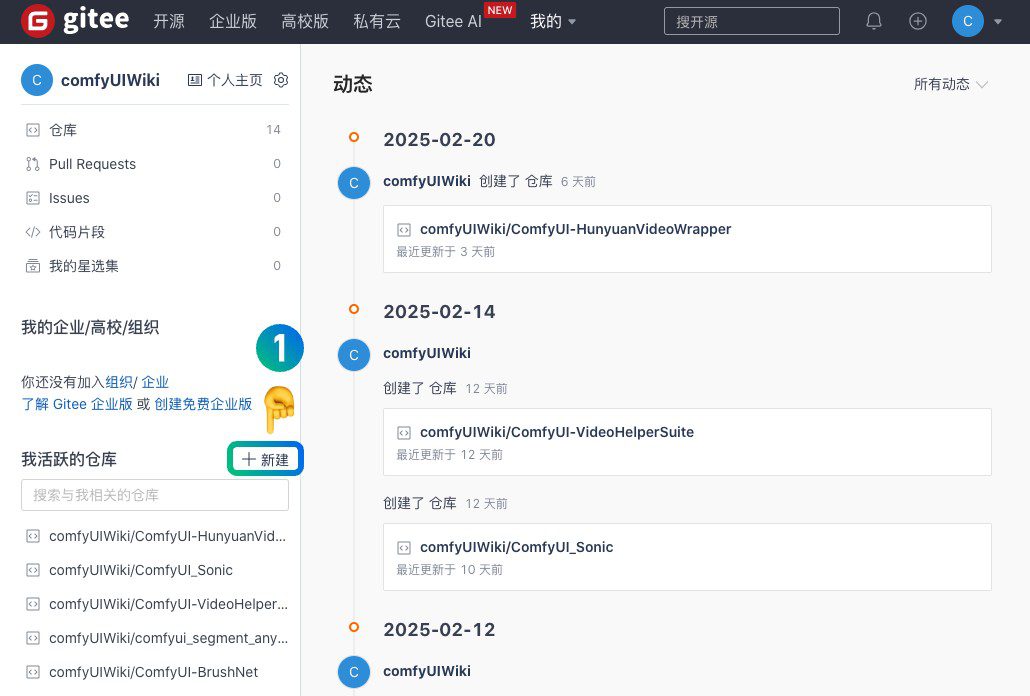Click the repo icon beside ComfyUI-BrushNet in sidebar
1030x696 pixels.
(33, 672)
